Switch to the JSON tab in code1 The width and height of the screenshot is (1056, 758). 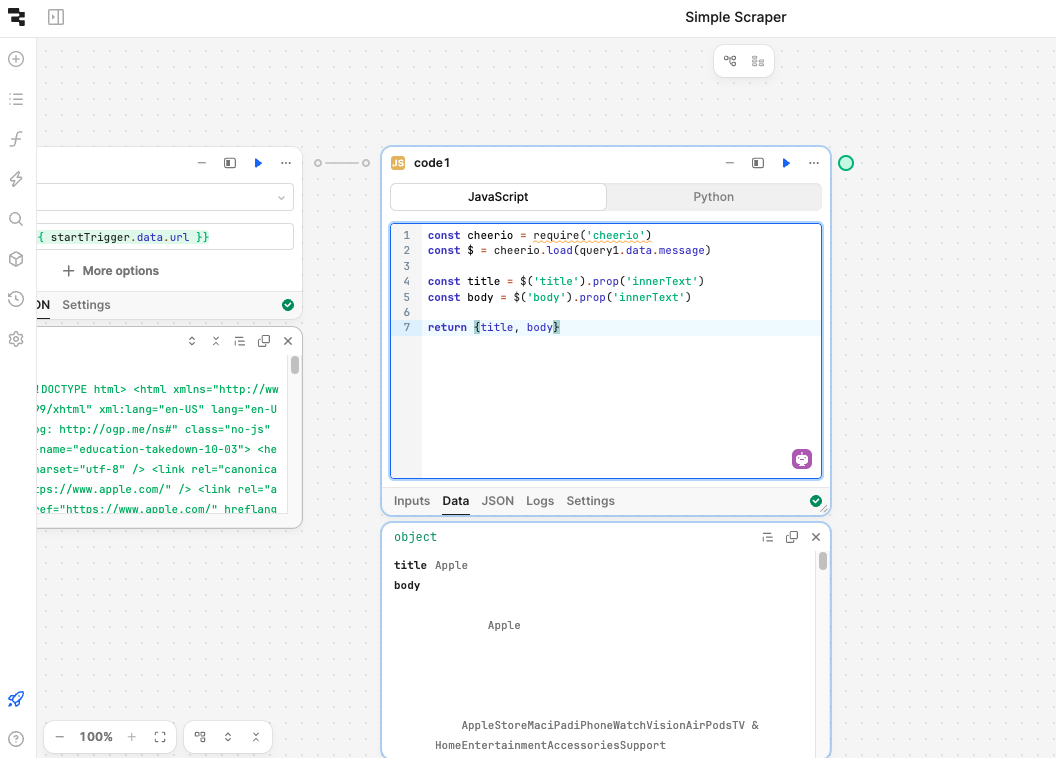point(498,501)
